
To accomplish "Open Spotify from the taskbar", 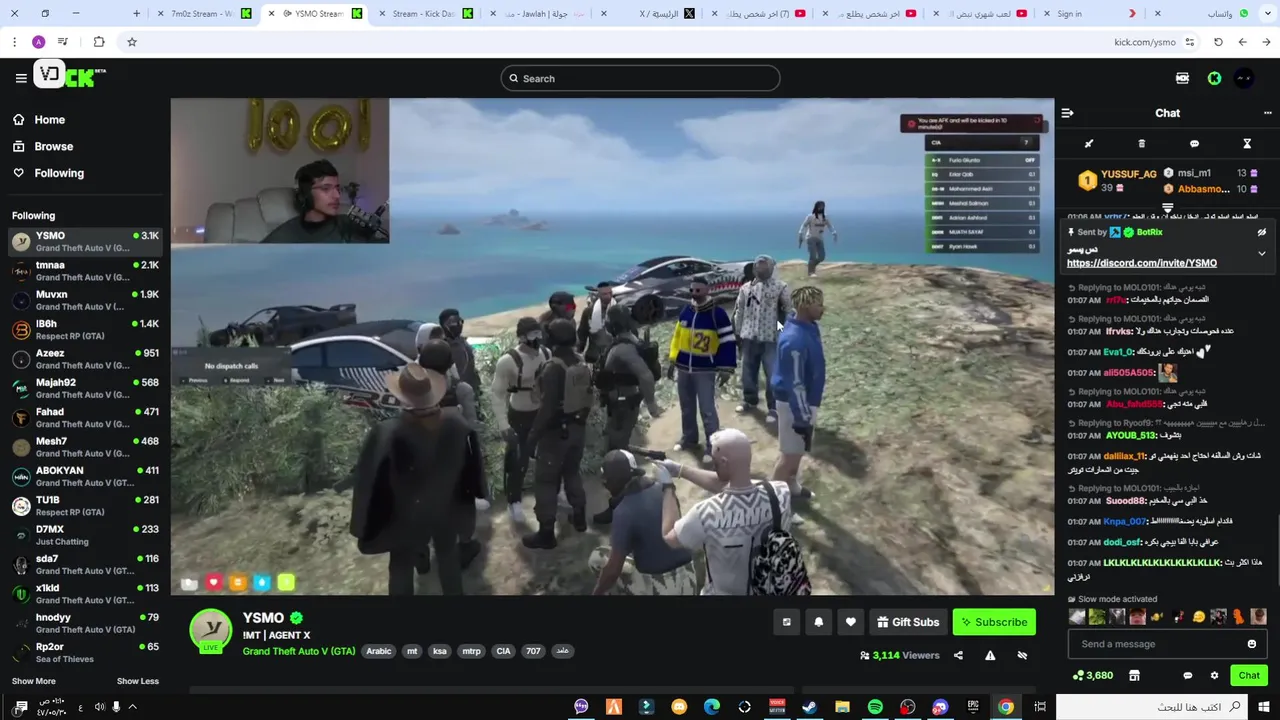I will [x=875, y=707].
